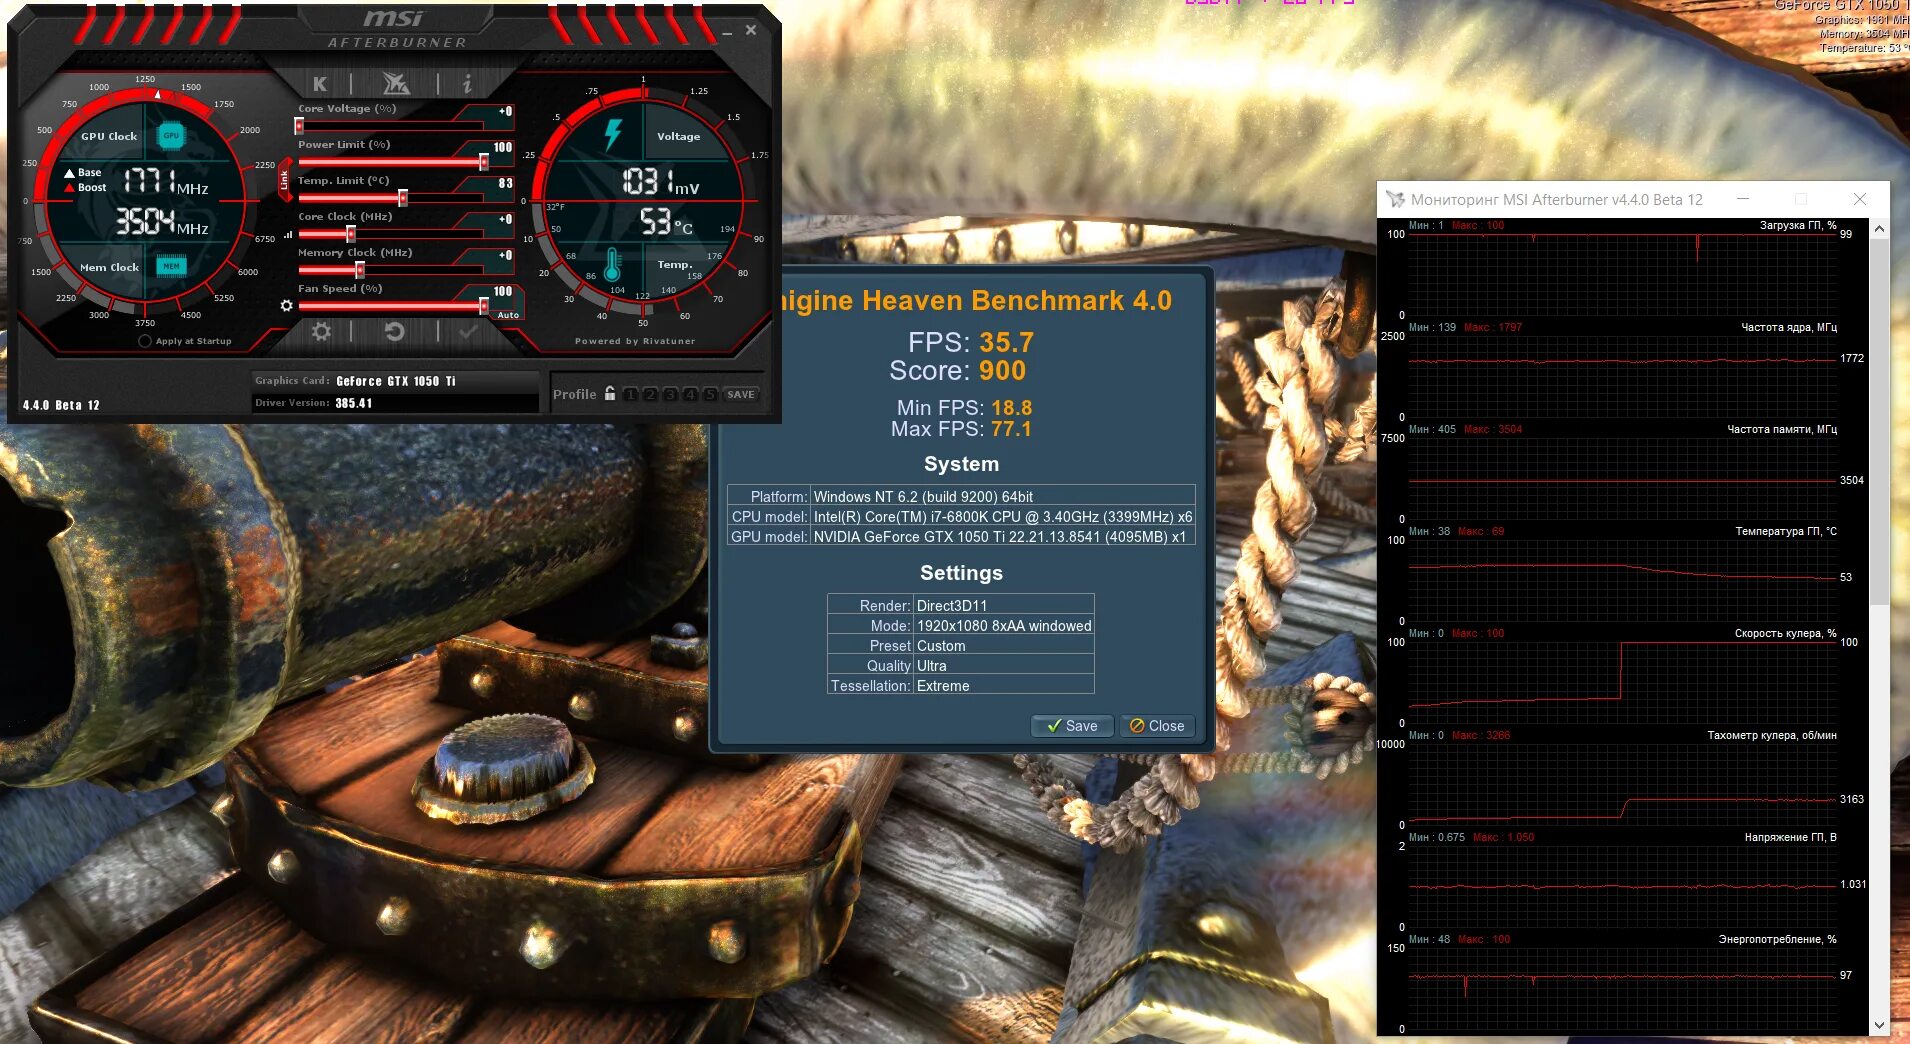Screen dimensions: 1910x1044
Task: Click the CPU model 'i7-6800K' row
Action: [x=961, y=516]
